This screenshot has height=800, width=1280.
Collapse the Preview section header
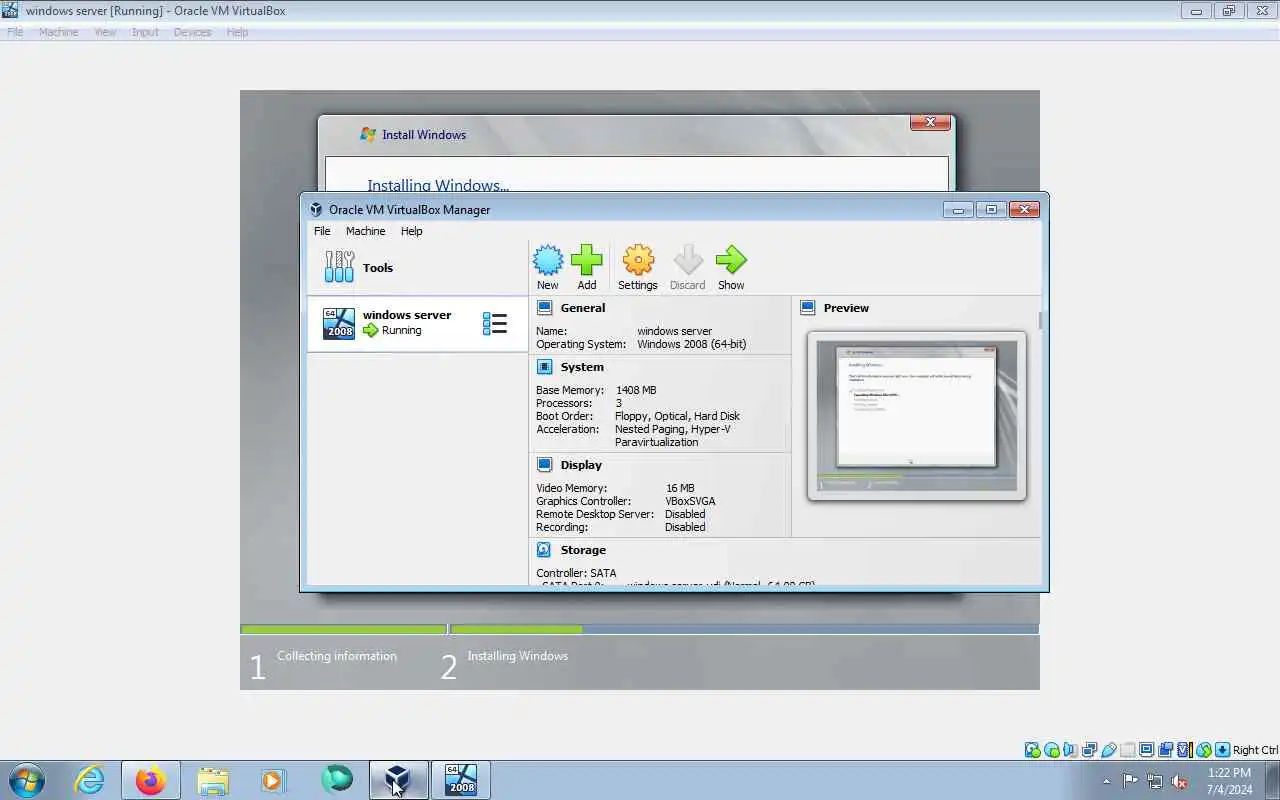coord(846,308)
